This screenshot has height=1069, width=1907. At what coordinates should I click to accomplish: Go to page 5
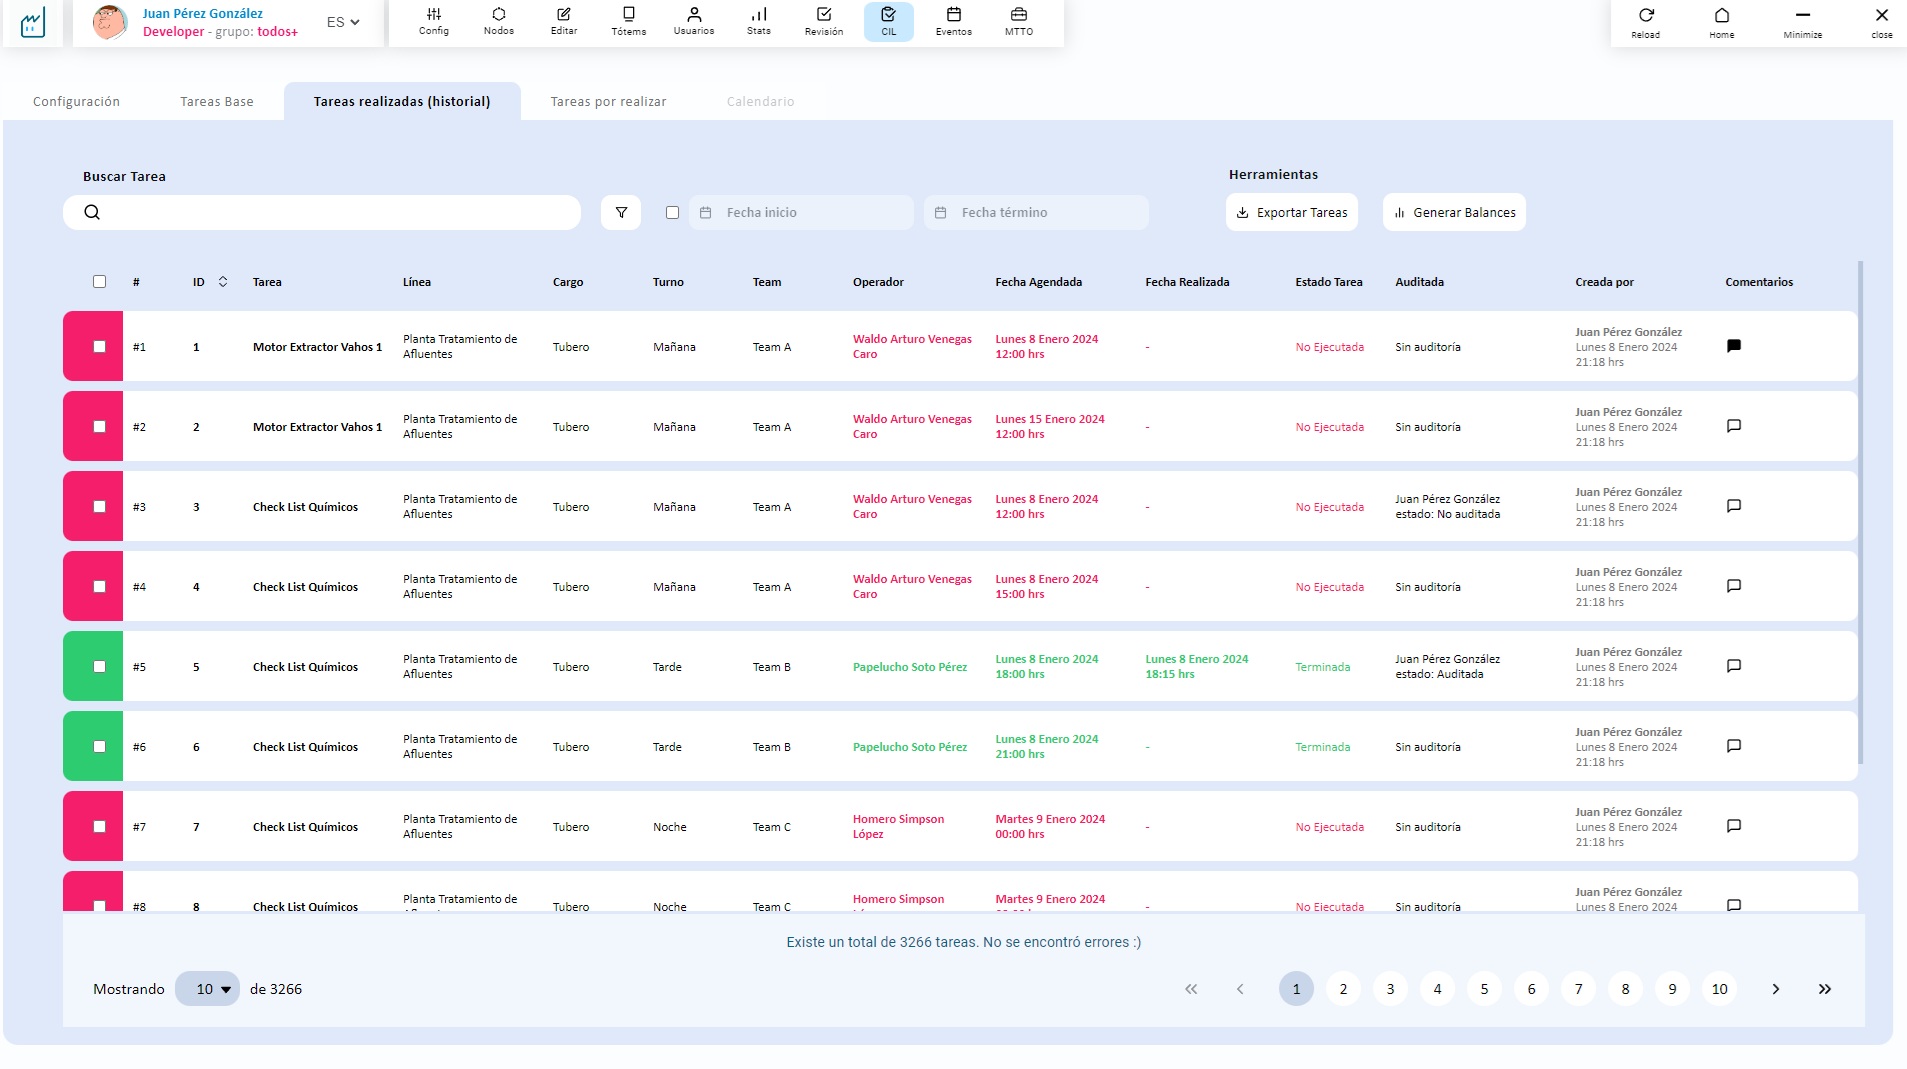(1484, 989)
